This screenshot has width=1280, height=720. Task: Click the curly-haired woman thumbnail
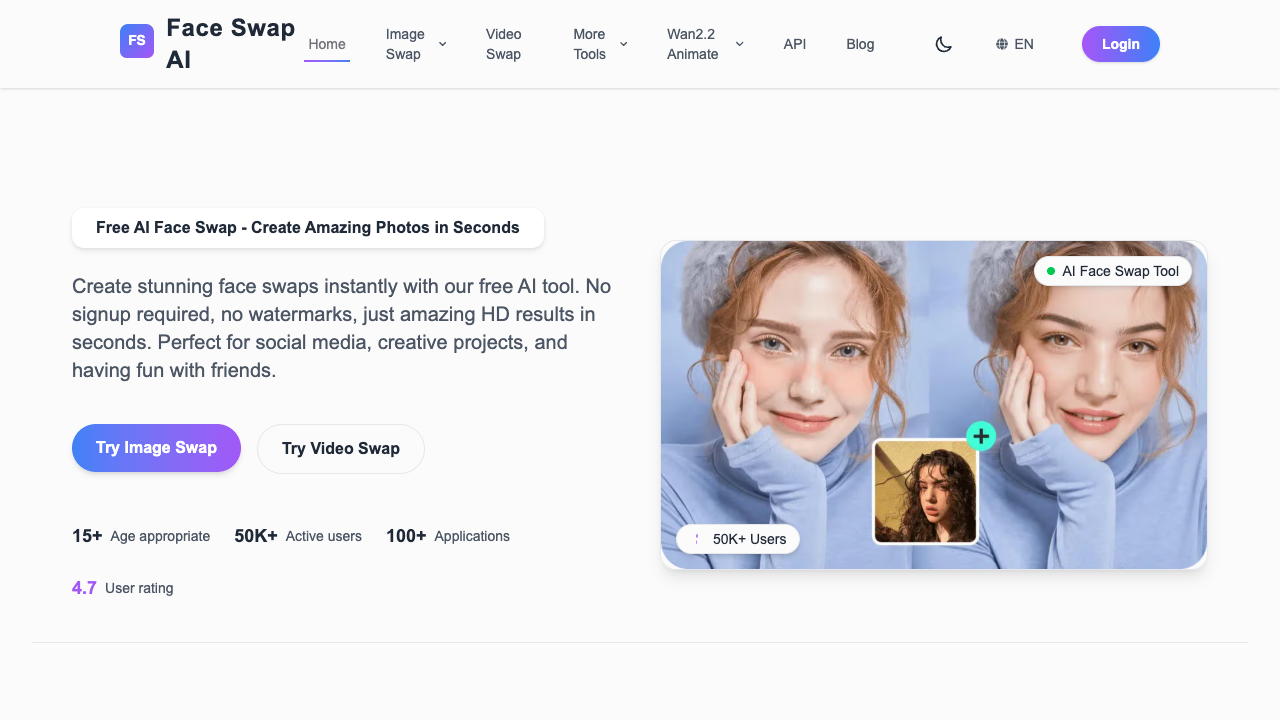(x=925, y=492)
